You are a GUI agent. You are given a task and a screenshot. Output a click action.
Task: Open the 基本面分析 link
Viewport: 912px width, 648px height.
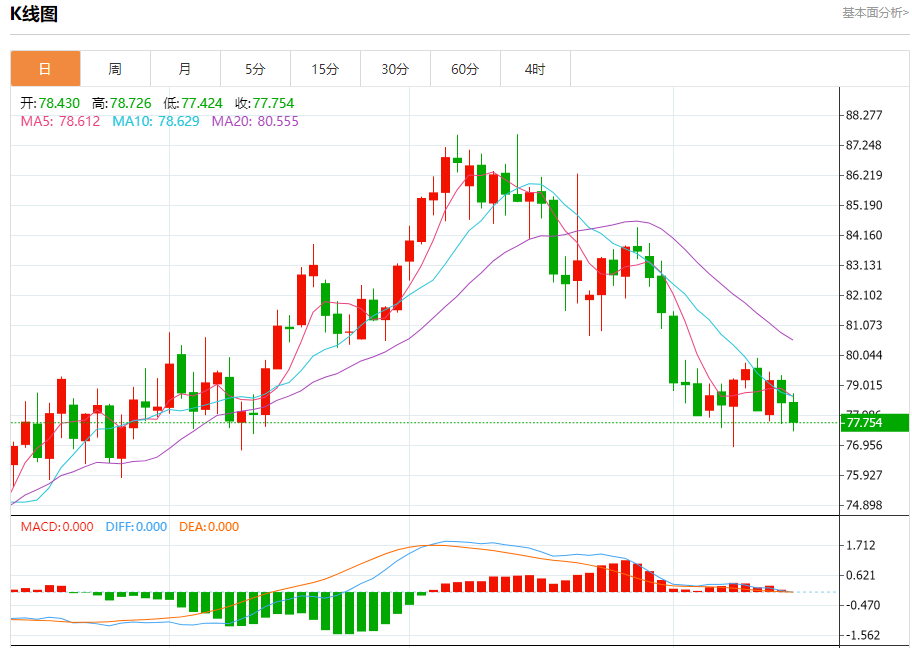coord(875,13)
